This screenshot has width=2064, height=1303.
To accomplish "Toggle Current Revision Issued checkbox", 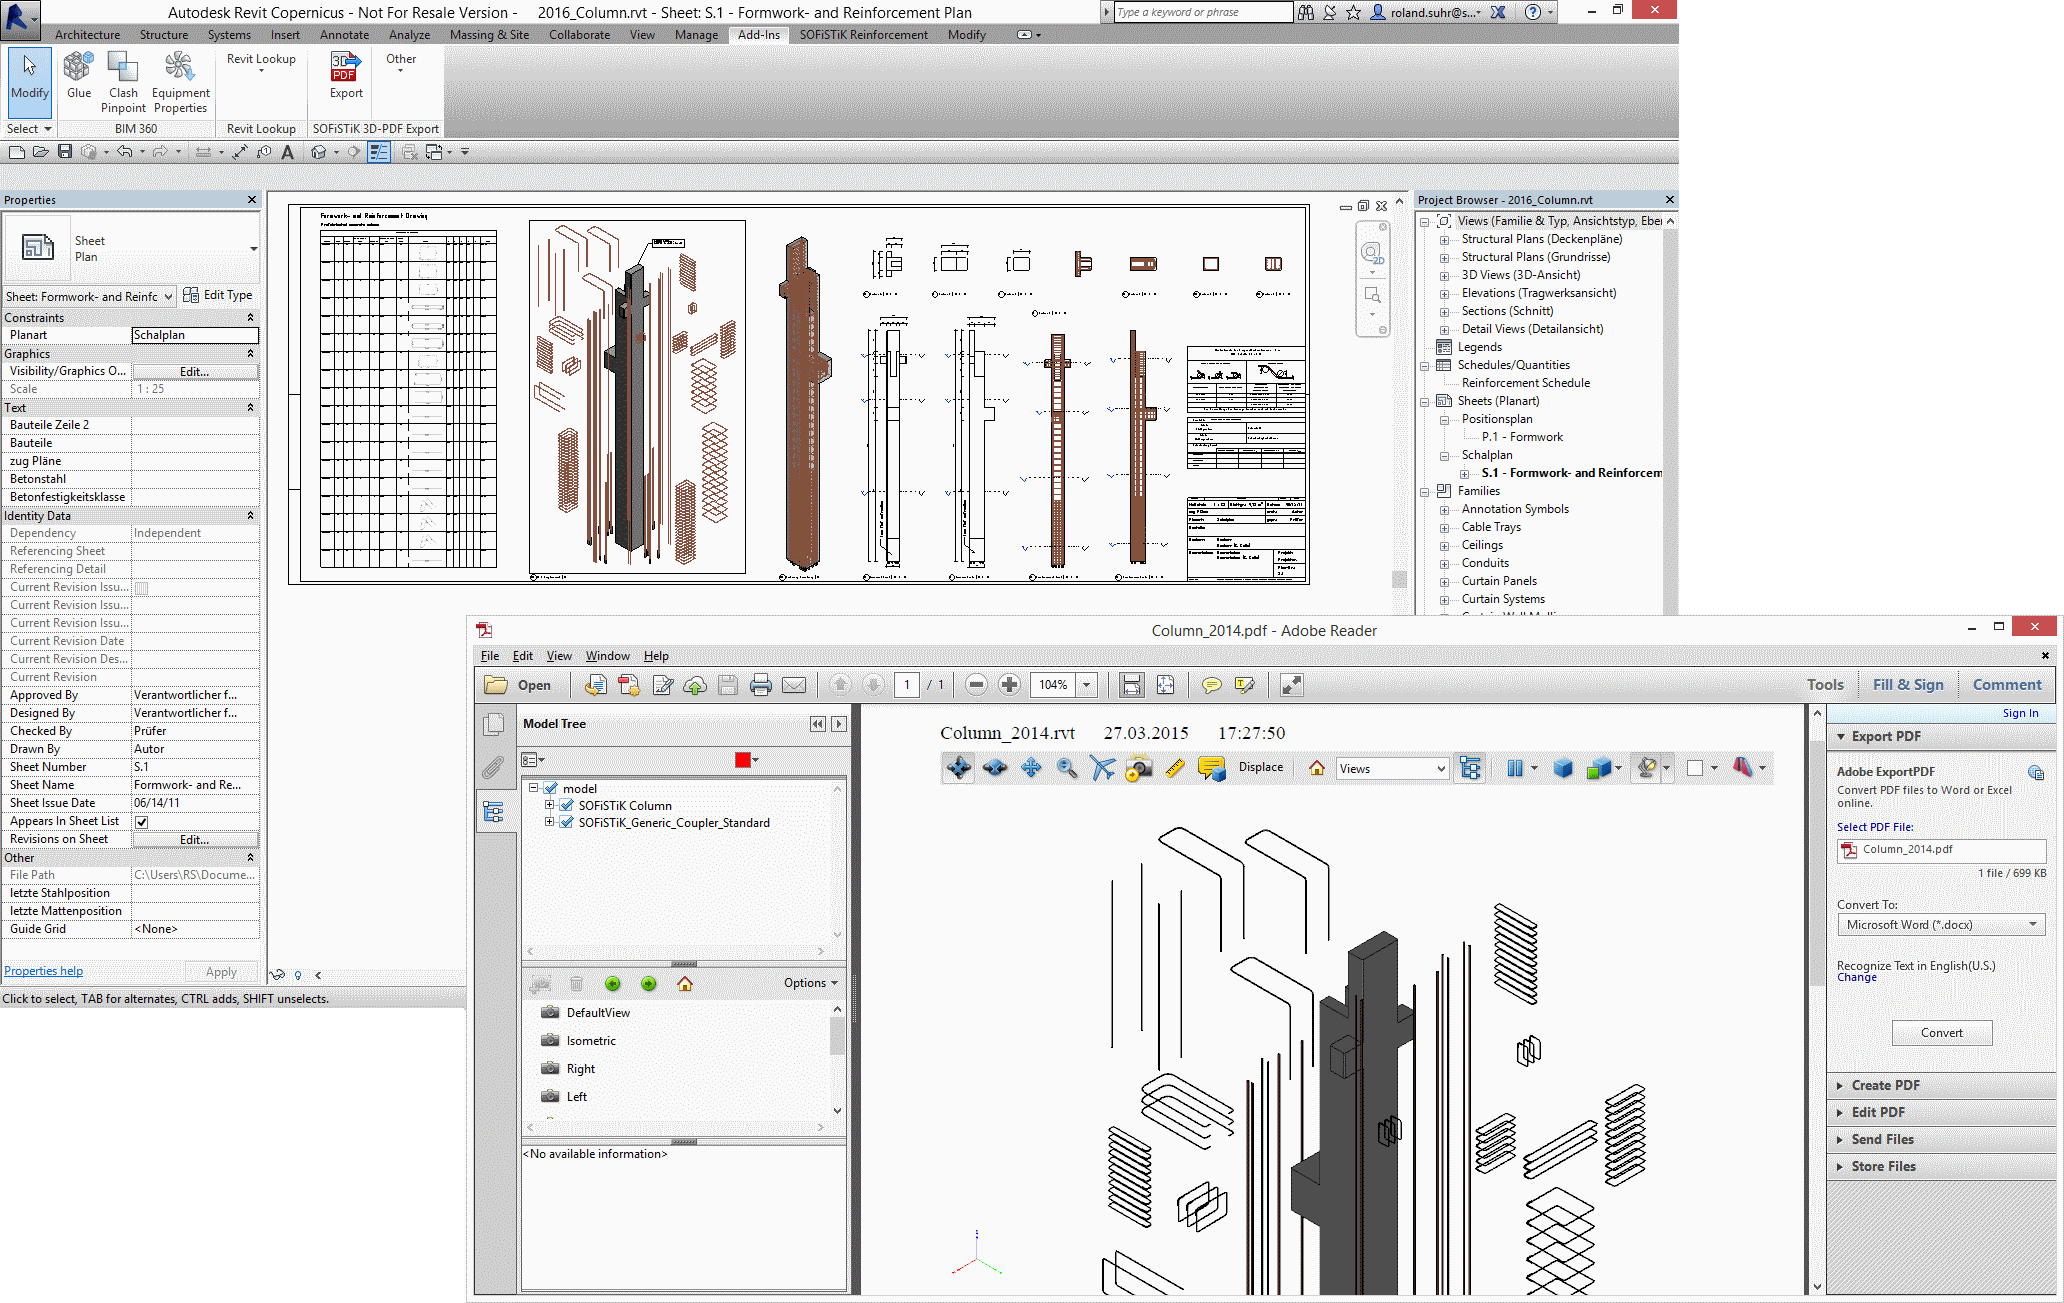I will [142, 588].
